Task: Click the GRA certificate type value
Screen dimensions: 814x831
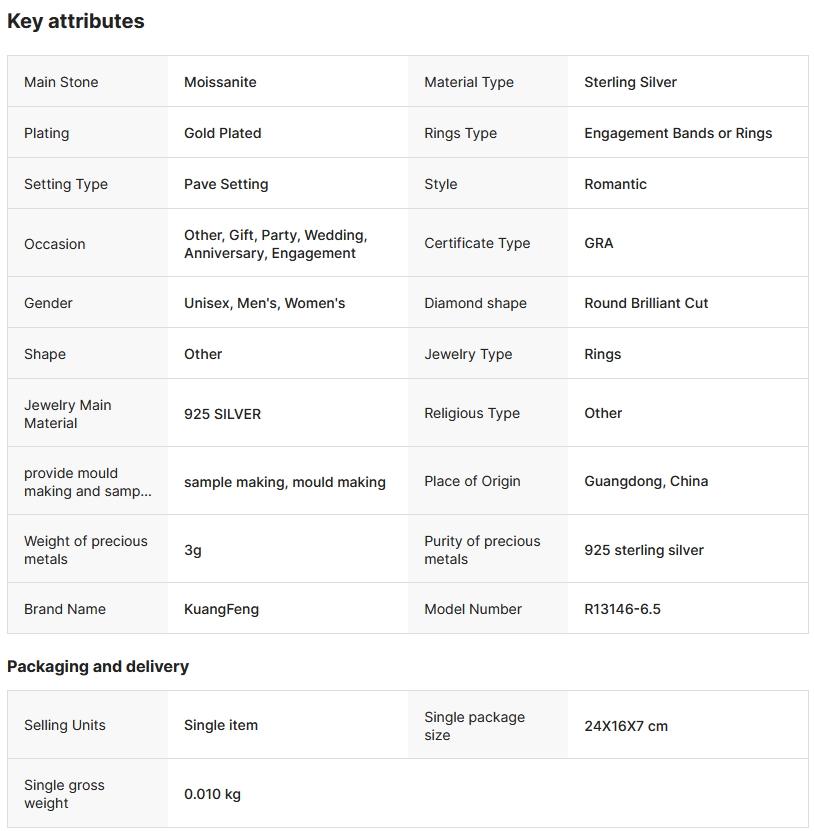Action: pos(599,243)
